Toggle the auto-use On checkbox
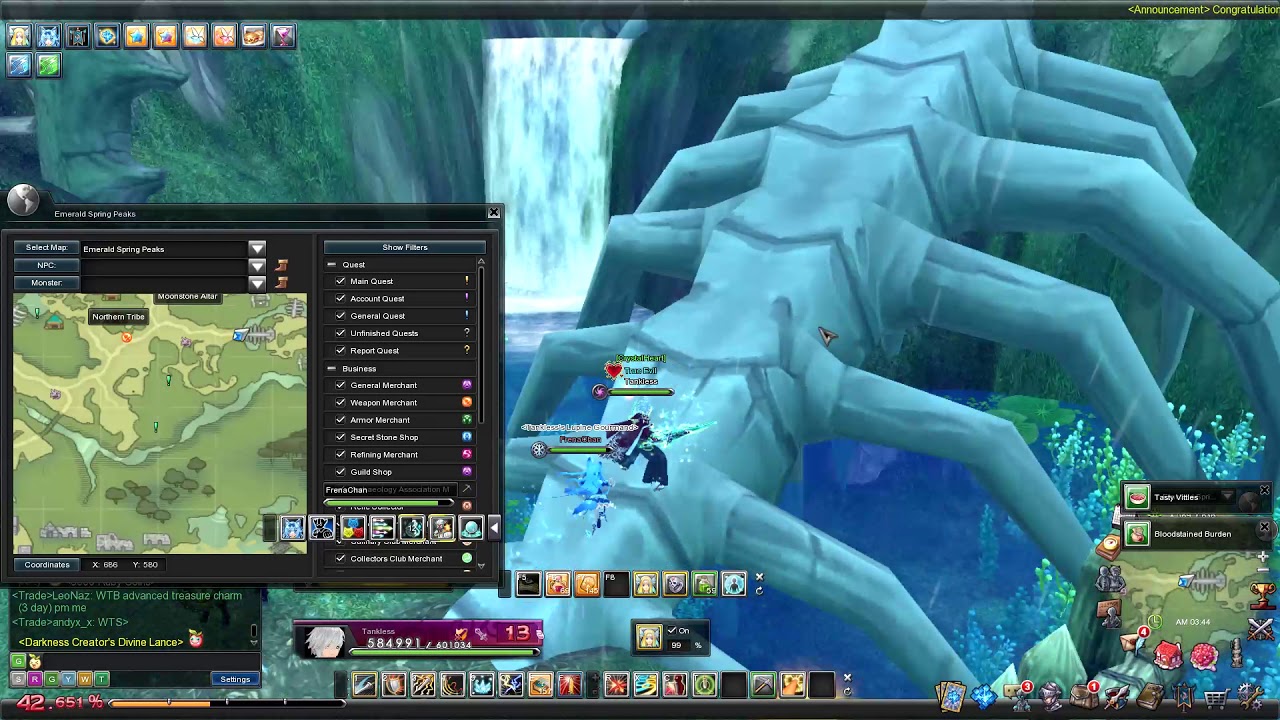 click(672, 631)
